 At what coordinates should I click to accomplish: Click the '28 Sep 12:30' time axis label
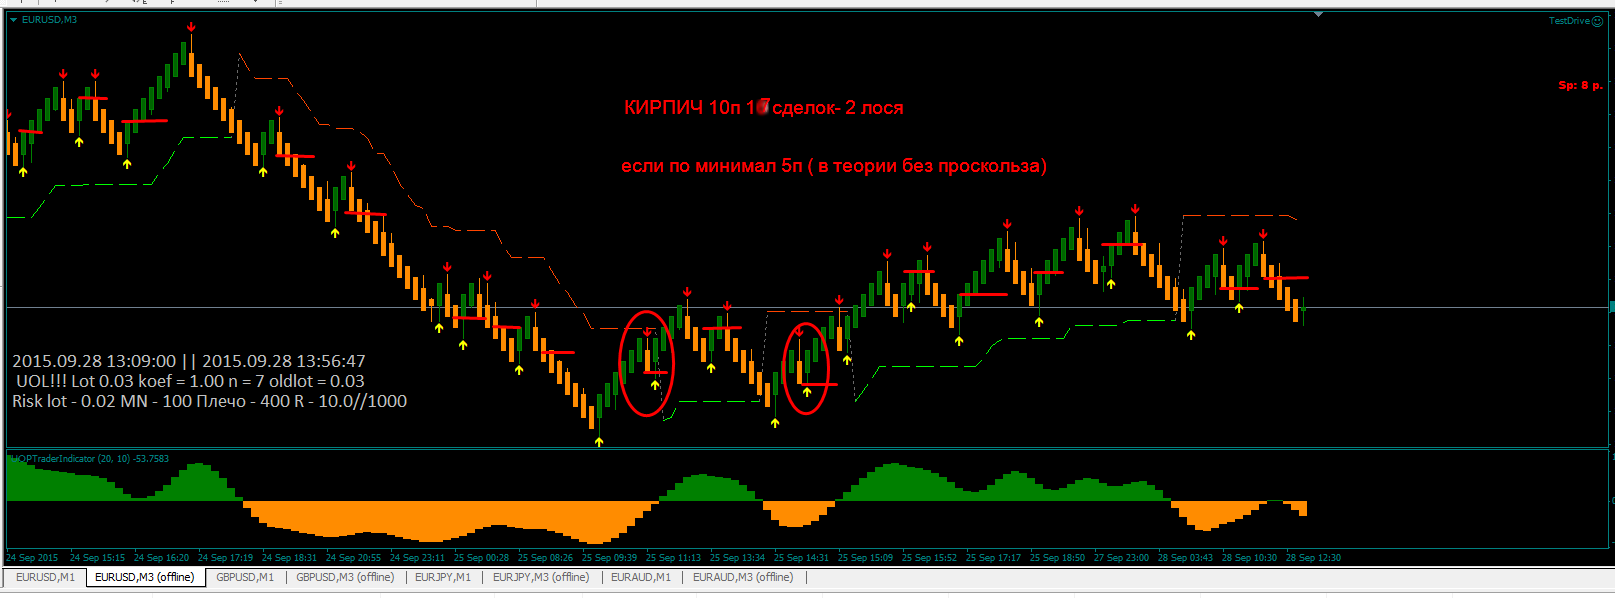1313,558
